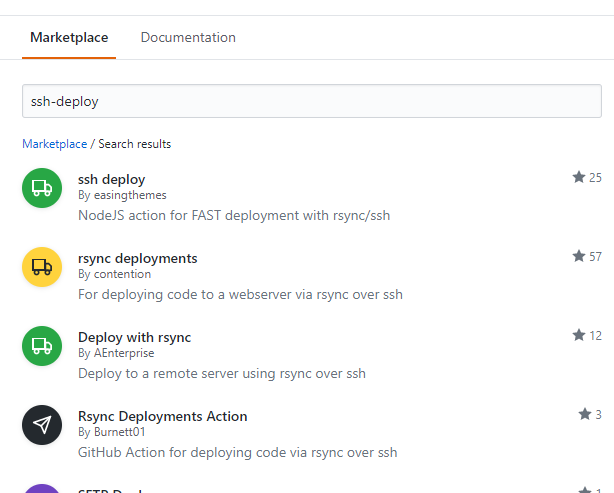This screenshot has width=614, height=493.
Task: Open the rsync deployments action title
Action: 137,258
